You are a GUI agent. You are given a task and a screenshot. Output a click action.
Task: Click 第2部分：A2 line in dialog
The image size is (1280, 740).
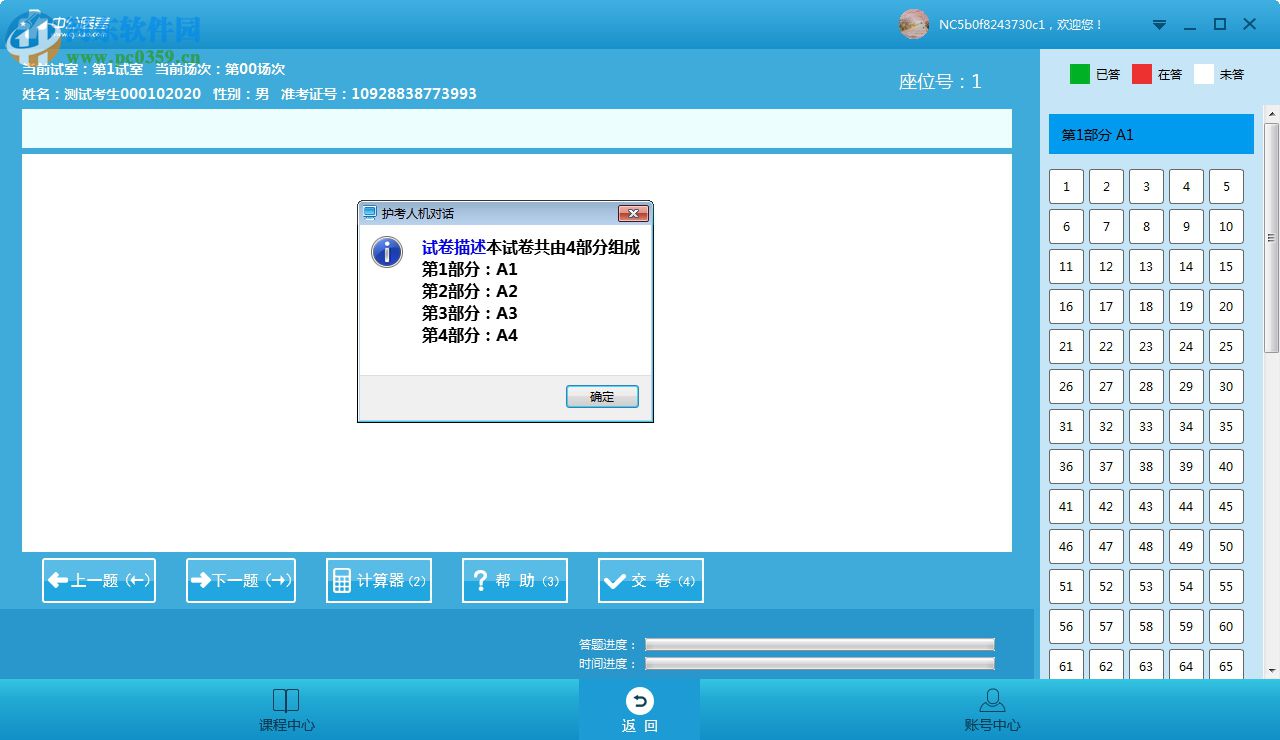coord(470,292)
